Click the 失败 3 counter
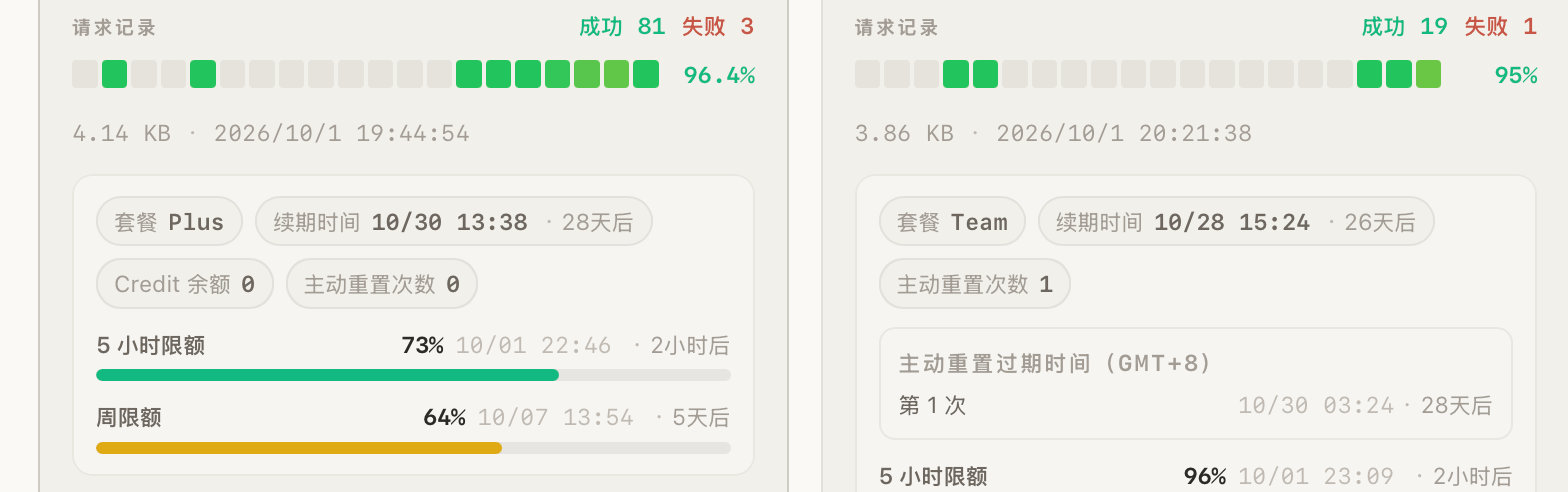 coord(718,27)
